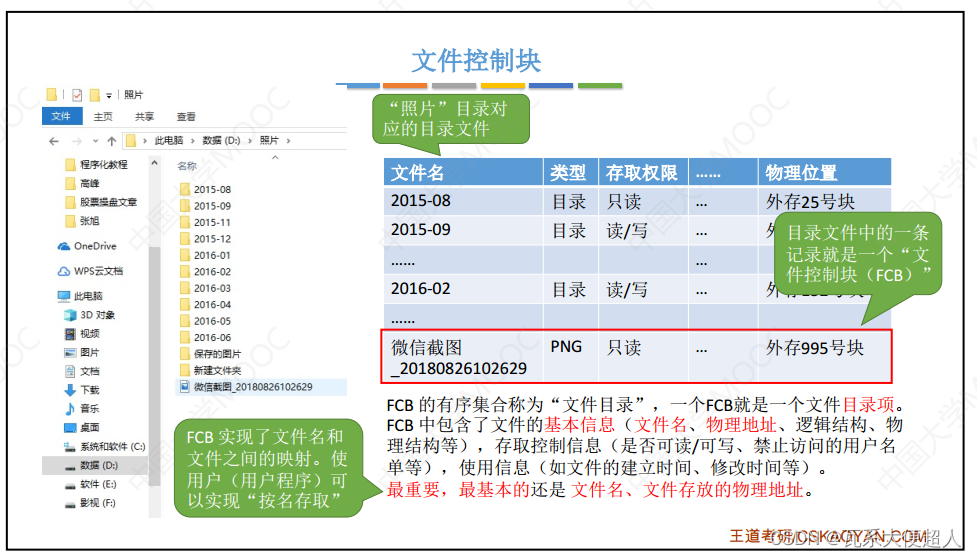Click the 外存25号块 table cell
Screen dimensions: 977x558
tap(824, 201)
